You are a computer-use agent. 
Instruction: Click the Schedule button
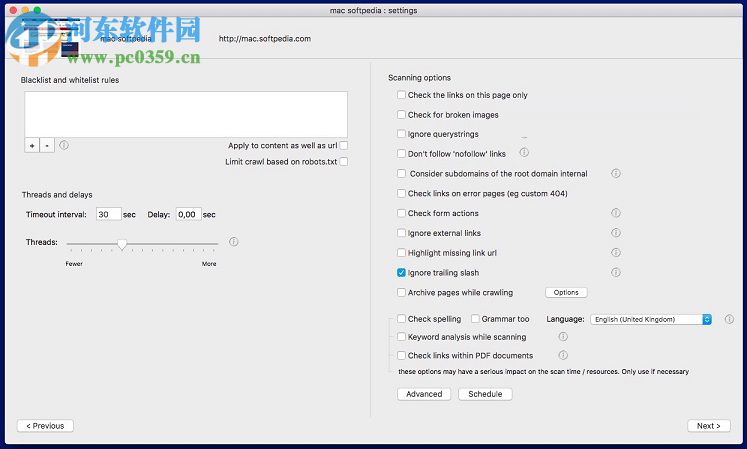click(x=485, y=394)
